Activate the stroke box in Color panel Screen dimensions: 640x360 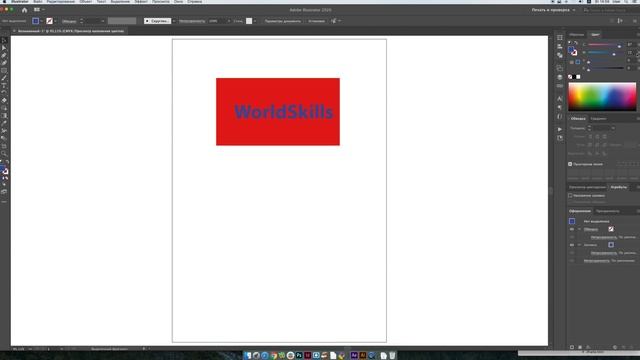click(574, 53)
